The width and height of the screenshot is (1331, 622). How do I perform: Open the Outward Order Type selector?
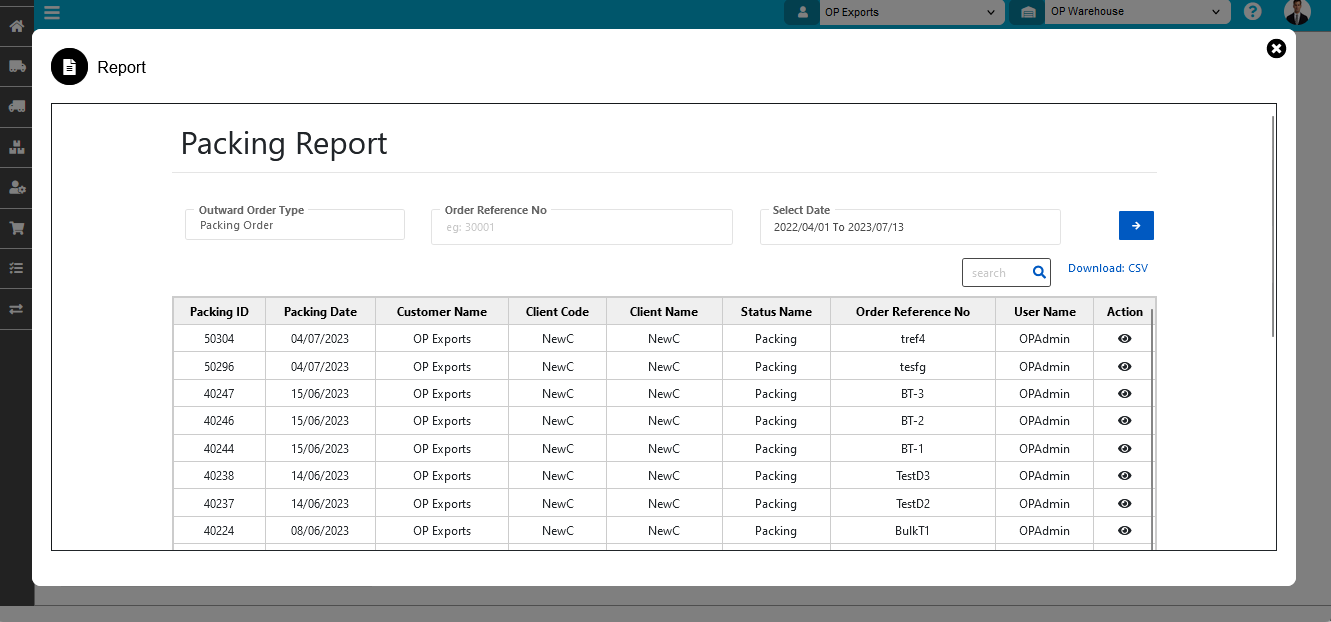295,226
